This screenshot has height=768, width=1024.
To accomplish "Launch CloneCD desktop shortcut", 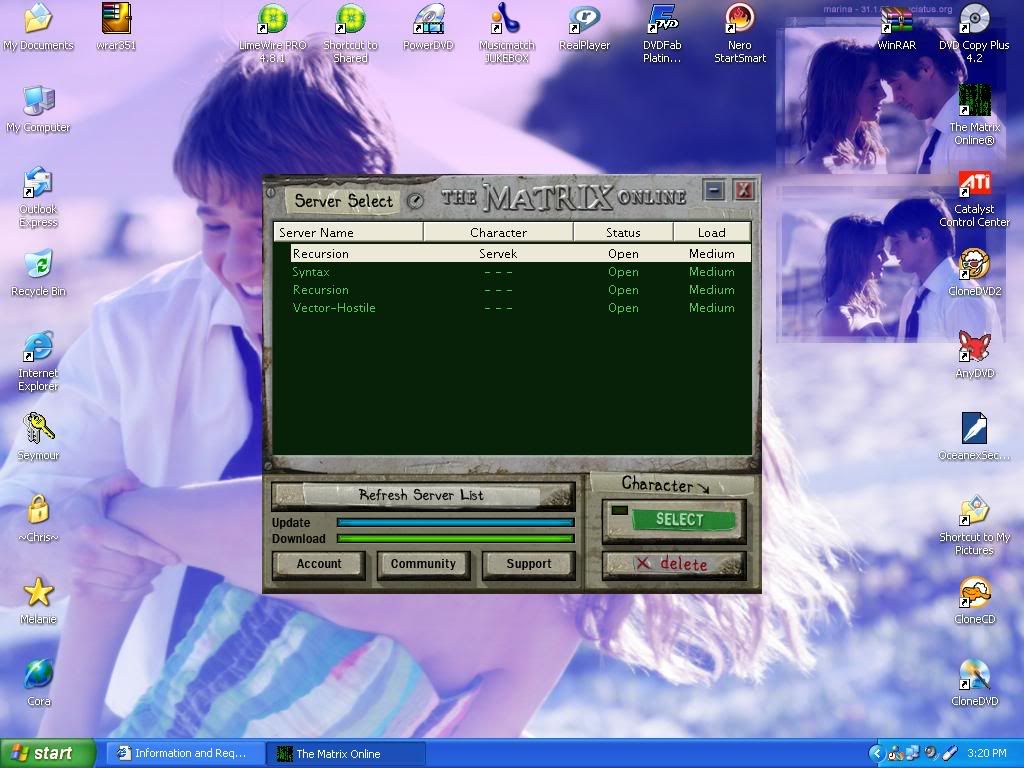I will coord(974,601).
